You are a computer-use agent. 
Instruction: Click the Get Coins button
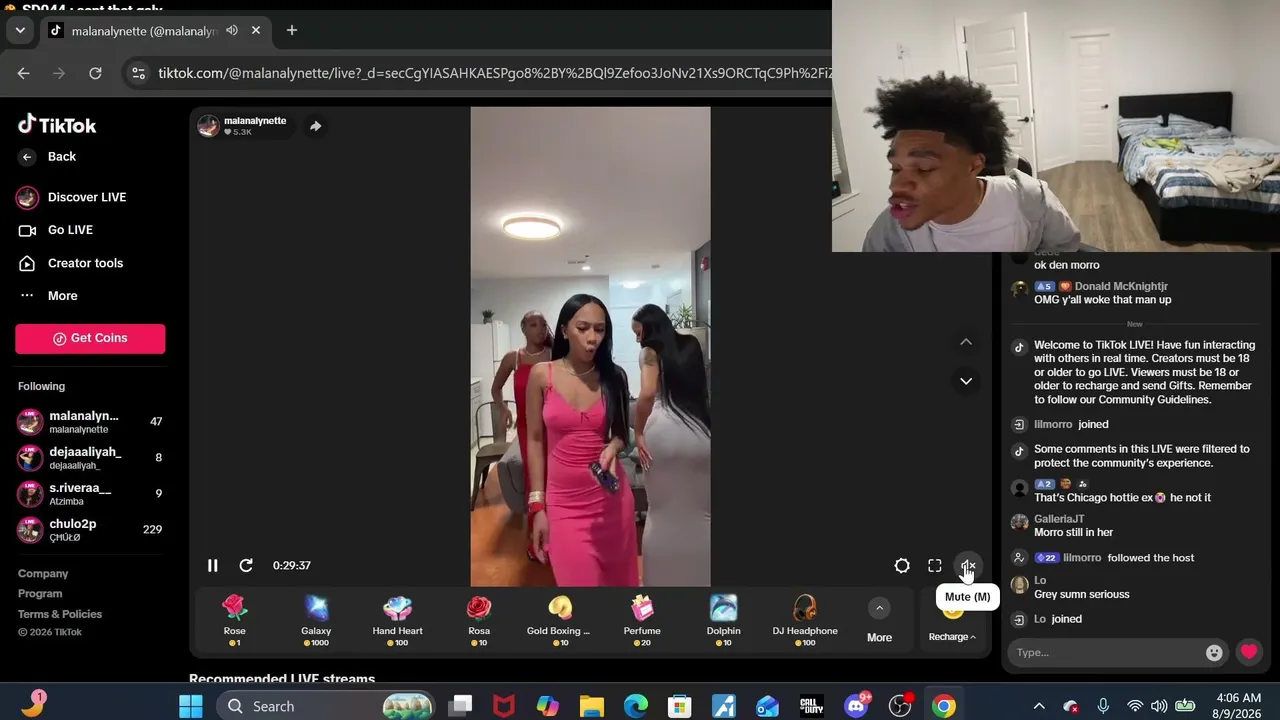pos(90,338)
